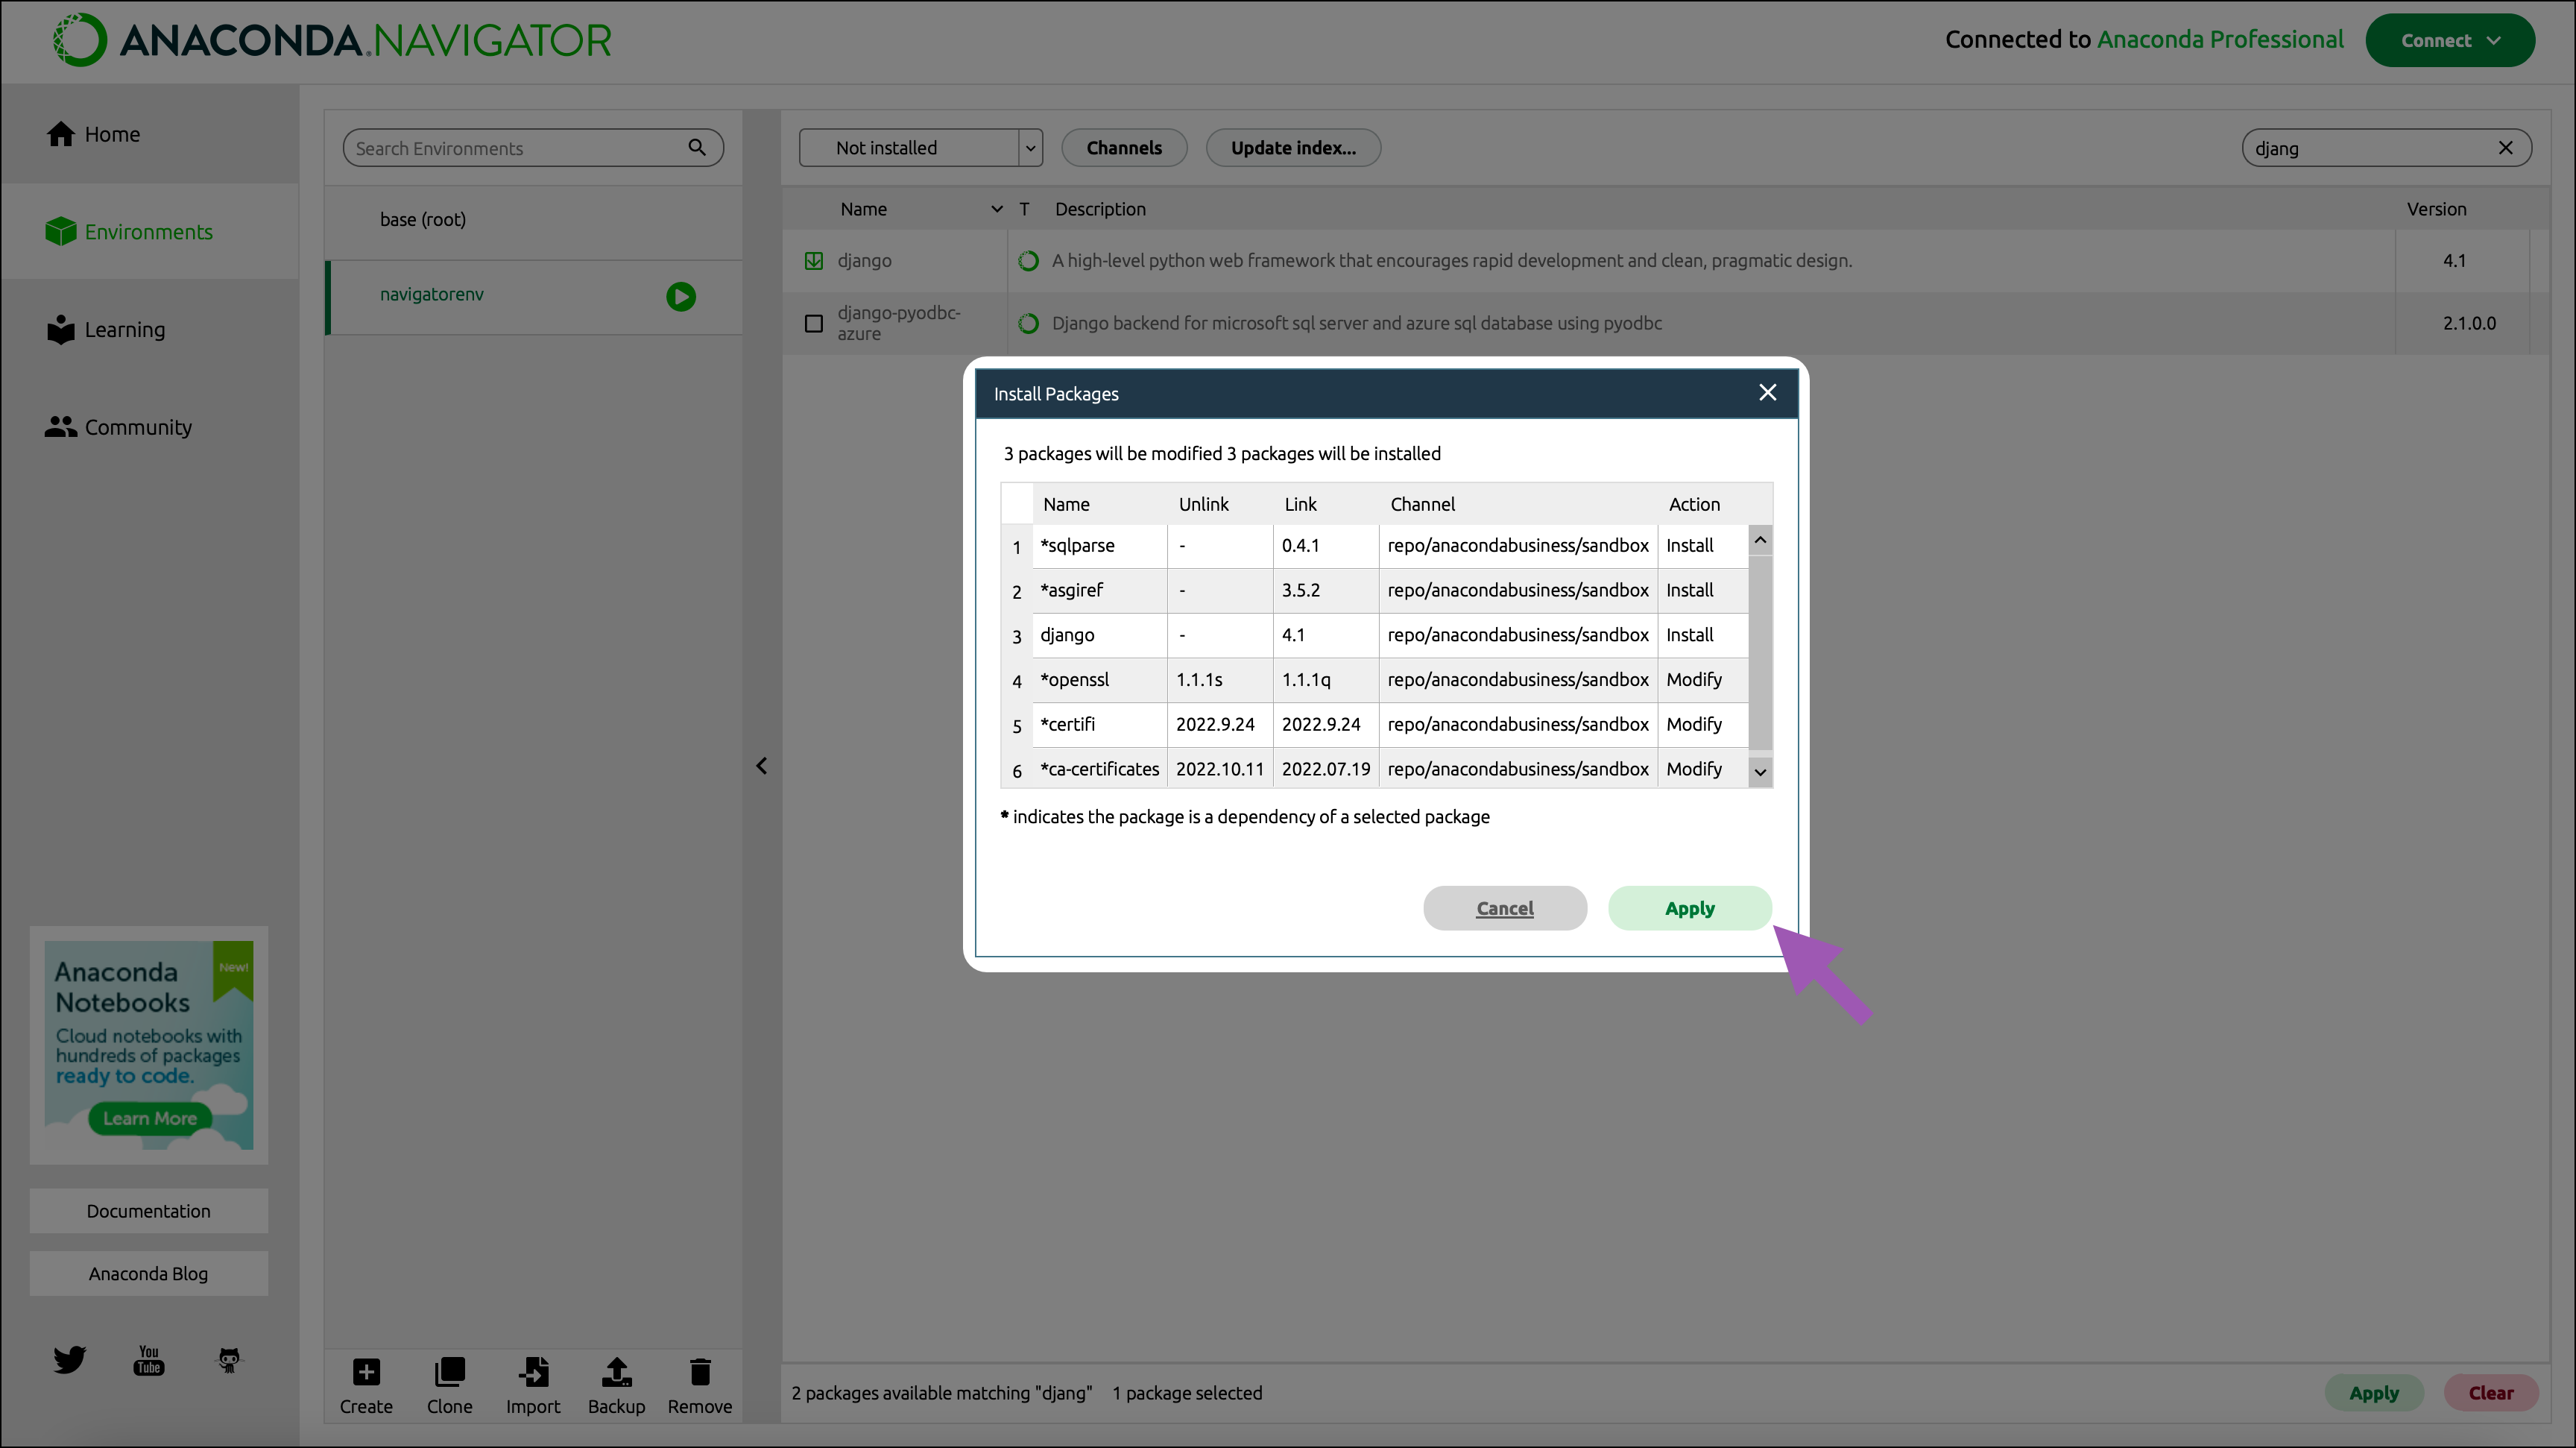Uncheck the django package checkbox
The width and height of the screenshot is (2576, 1448).
tap(814, 261)
